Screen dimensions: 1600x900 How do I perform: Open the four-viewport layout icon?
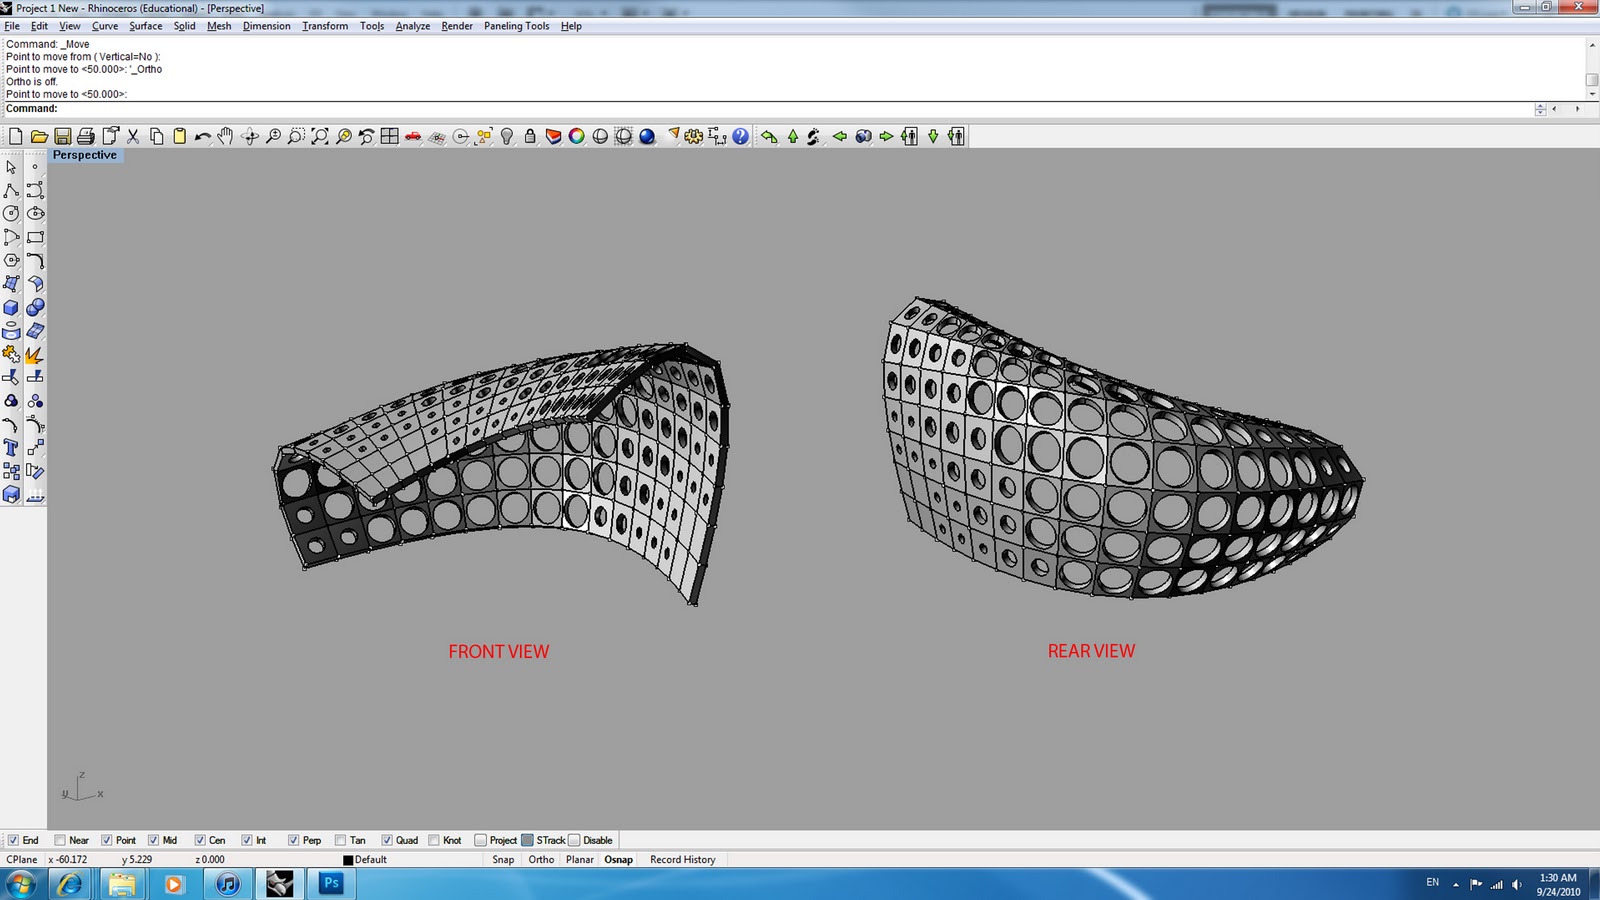point(388,136)
